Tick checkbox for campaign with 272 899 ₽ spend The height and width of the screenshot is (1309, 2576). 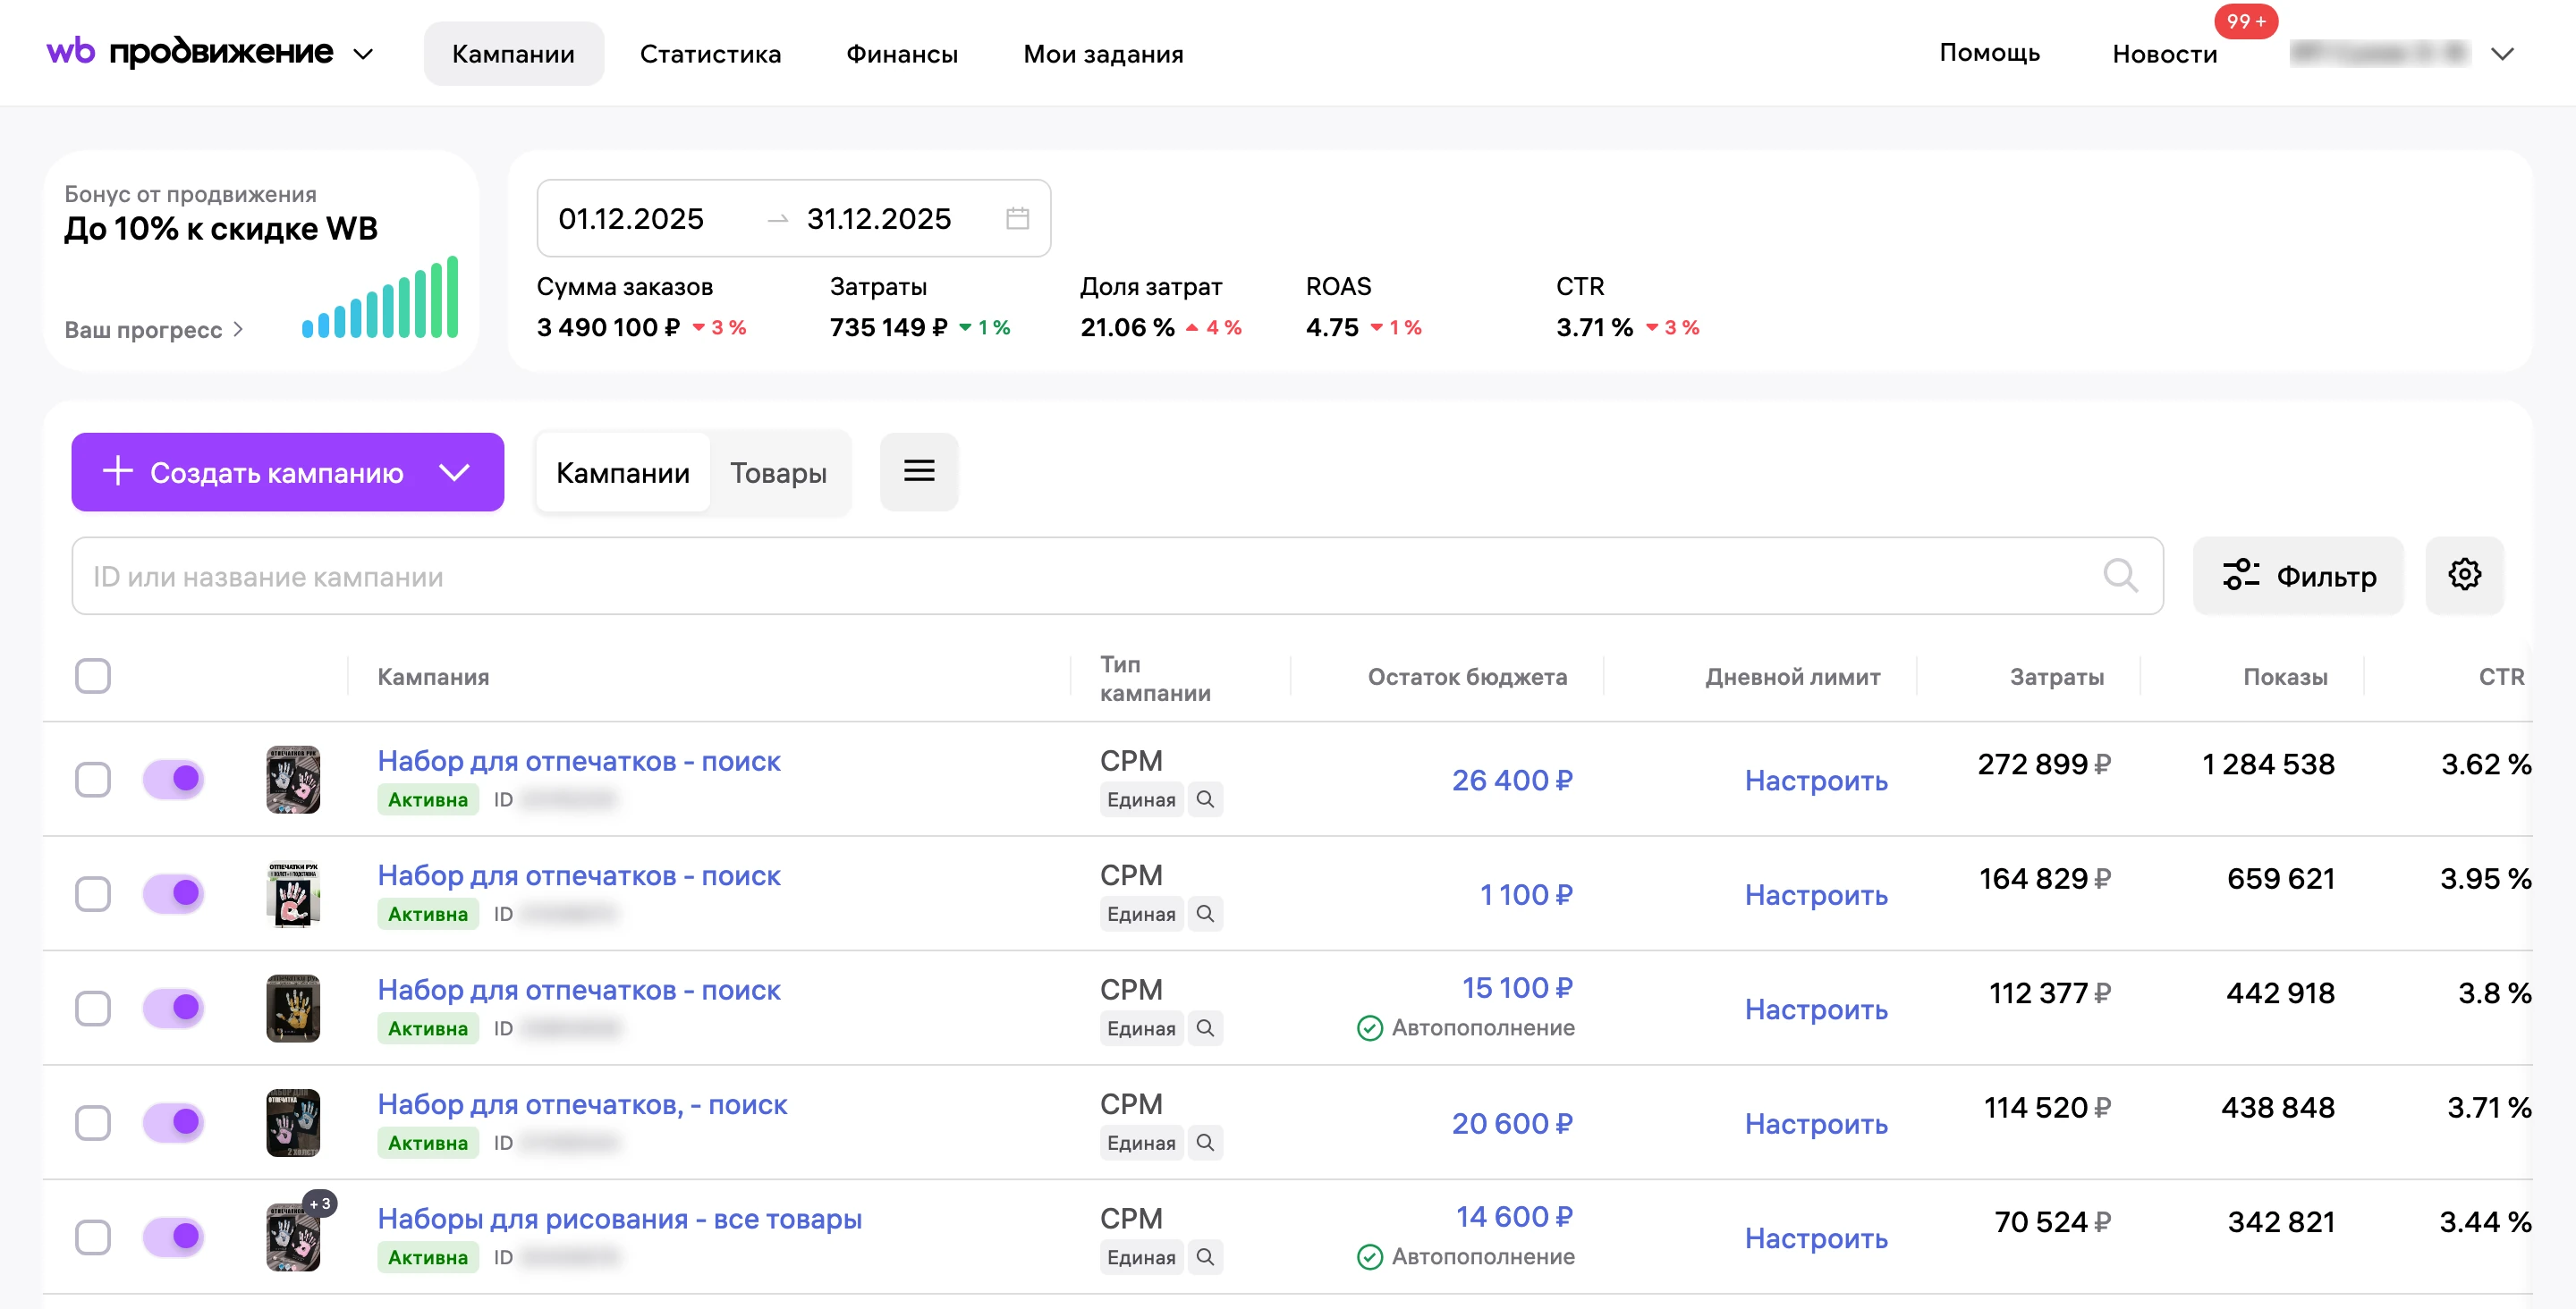tap(93, 779)
